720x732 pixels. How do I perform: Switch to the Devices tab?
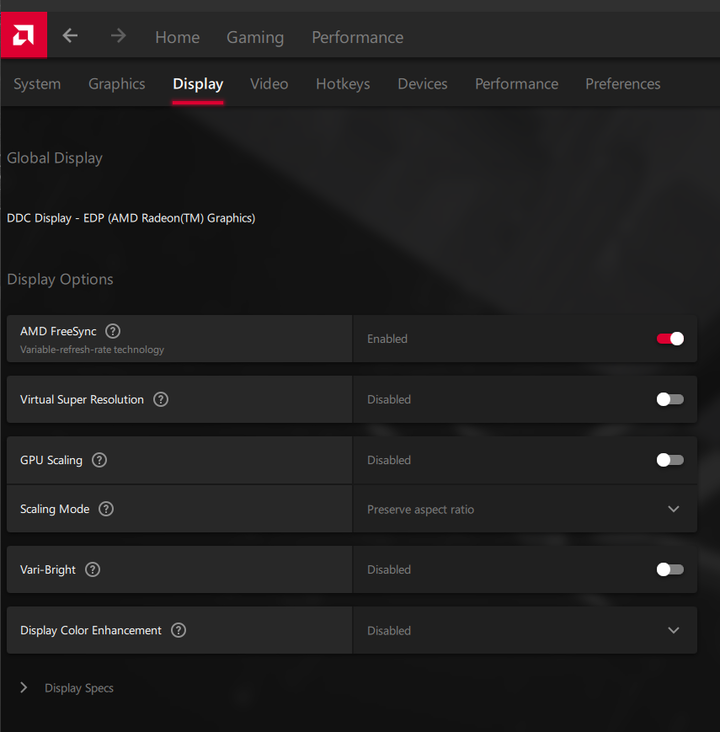coord(423,84)
